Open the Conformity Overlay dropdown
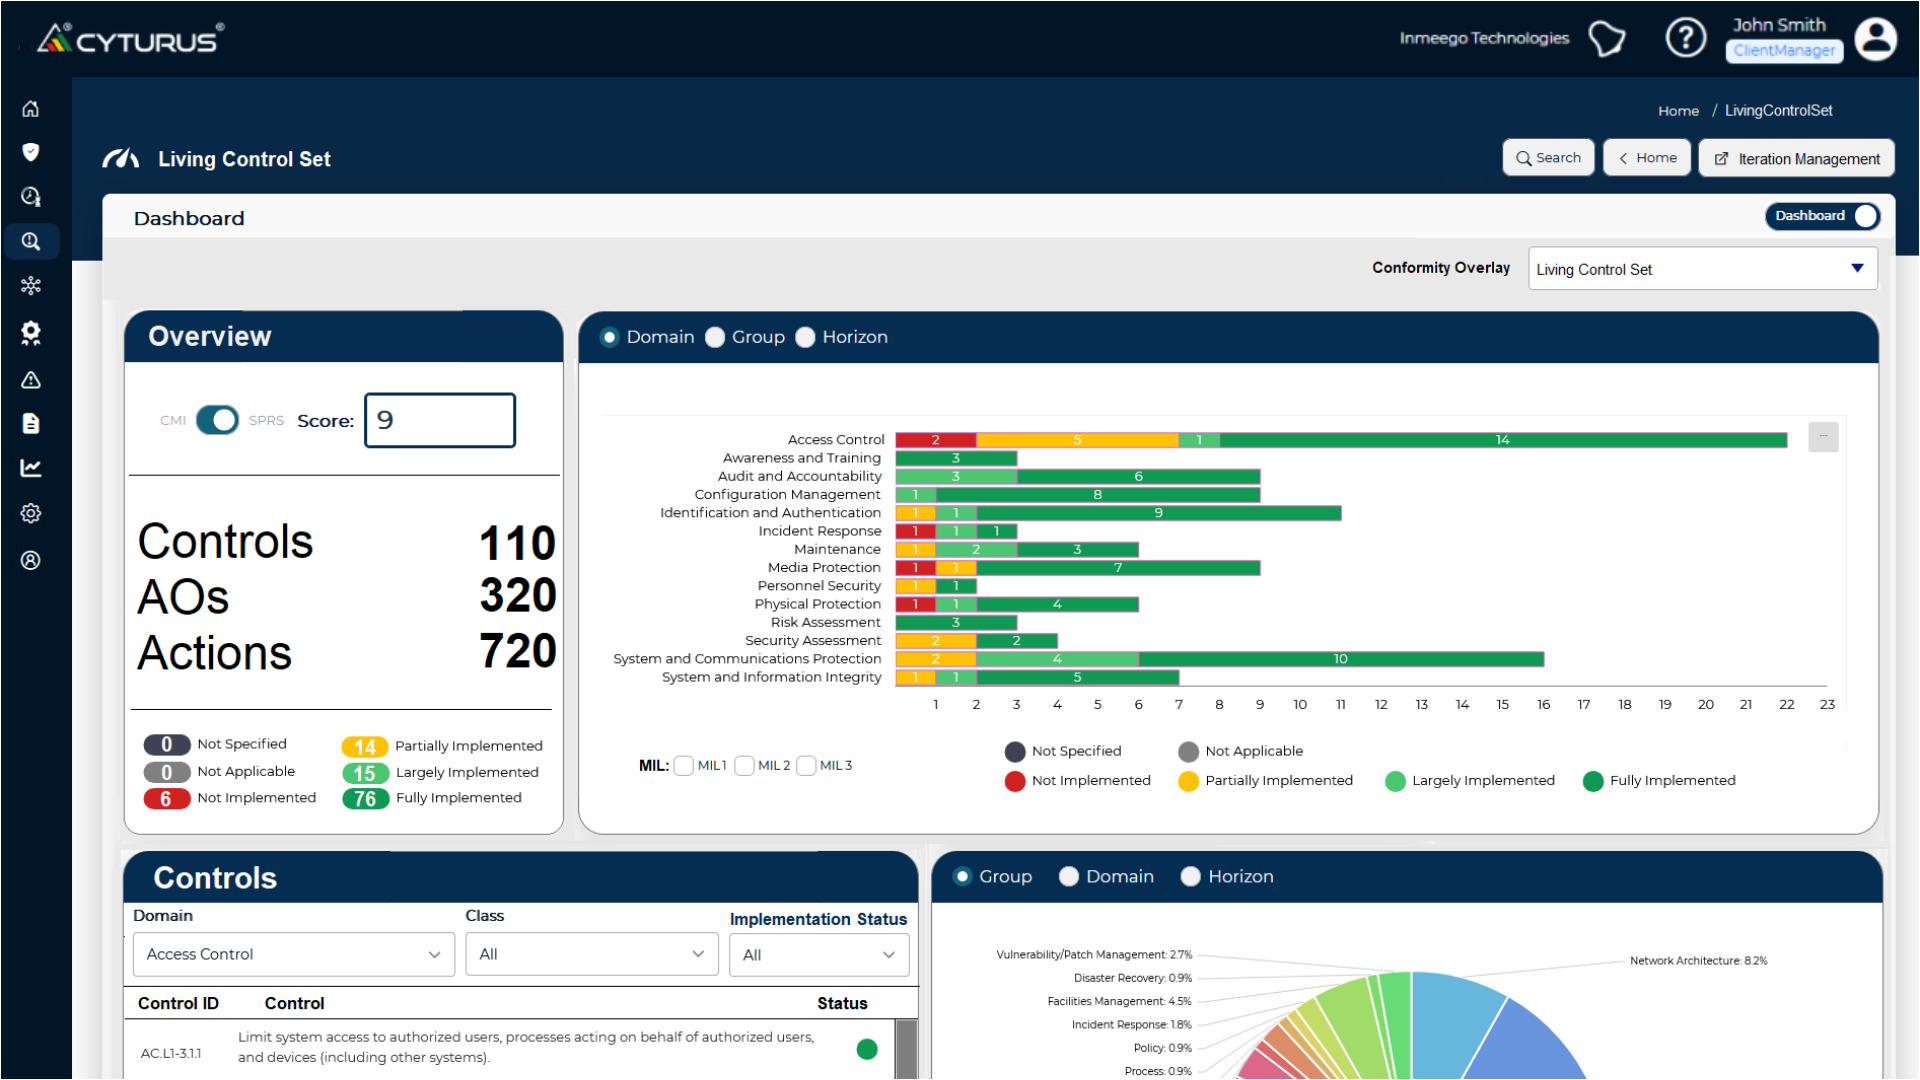Screen dimensions: 1920x1080 tap(1702, 269)
